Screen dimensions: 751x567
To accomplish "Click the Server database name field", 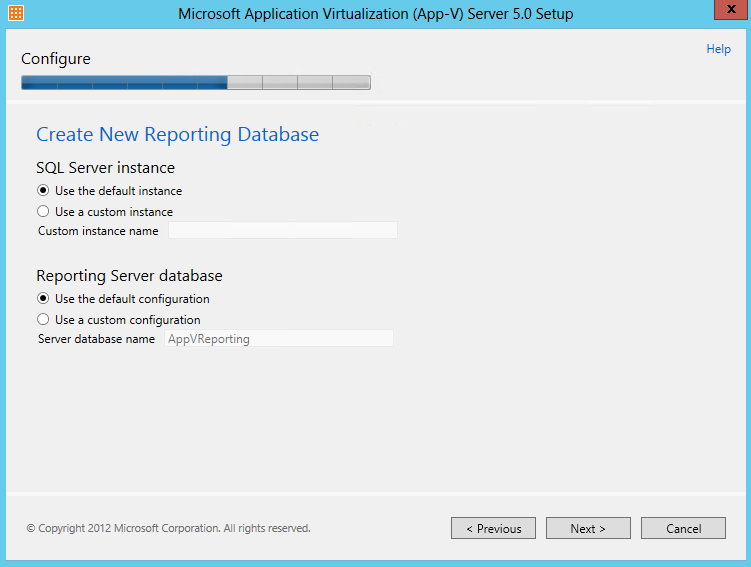I will 279,339.
